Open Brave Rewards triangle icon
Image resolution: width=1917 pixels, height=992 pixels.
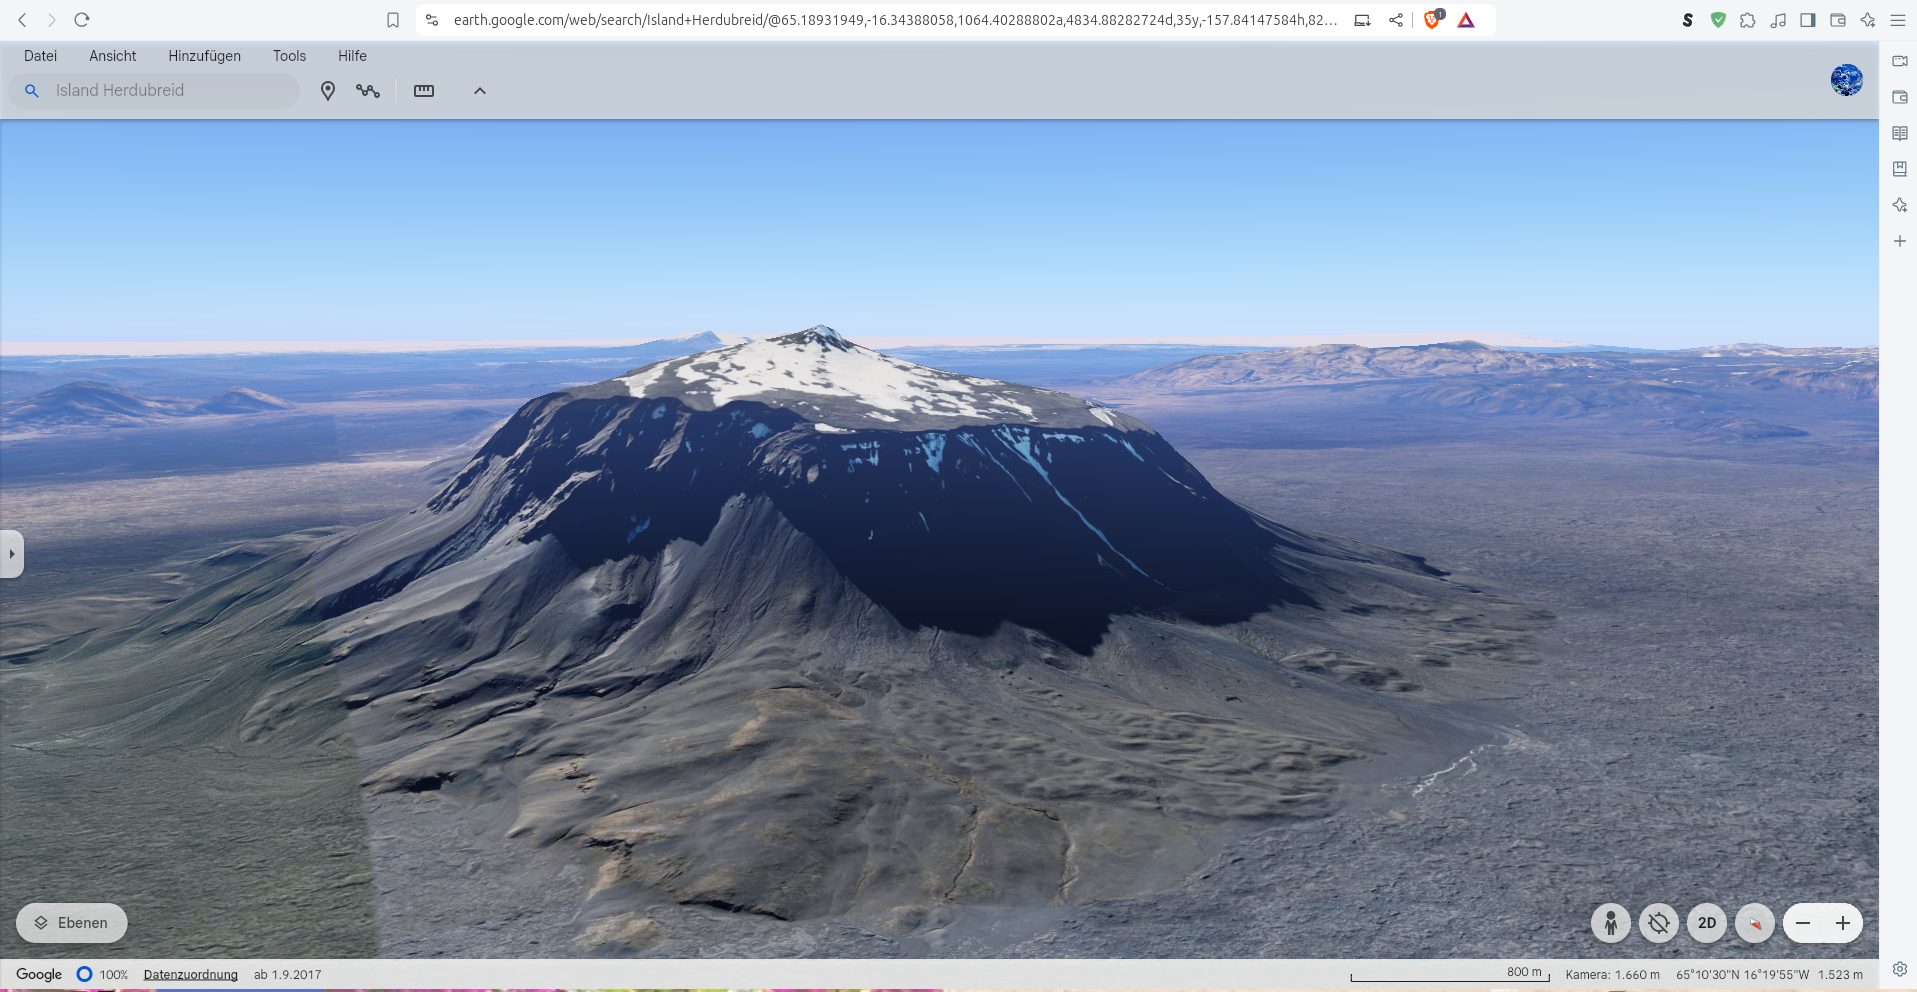1466,20
